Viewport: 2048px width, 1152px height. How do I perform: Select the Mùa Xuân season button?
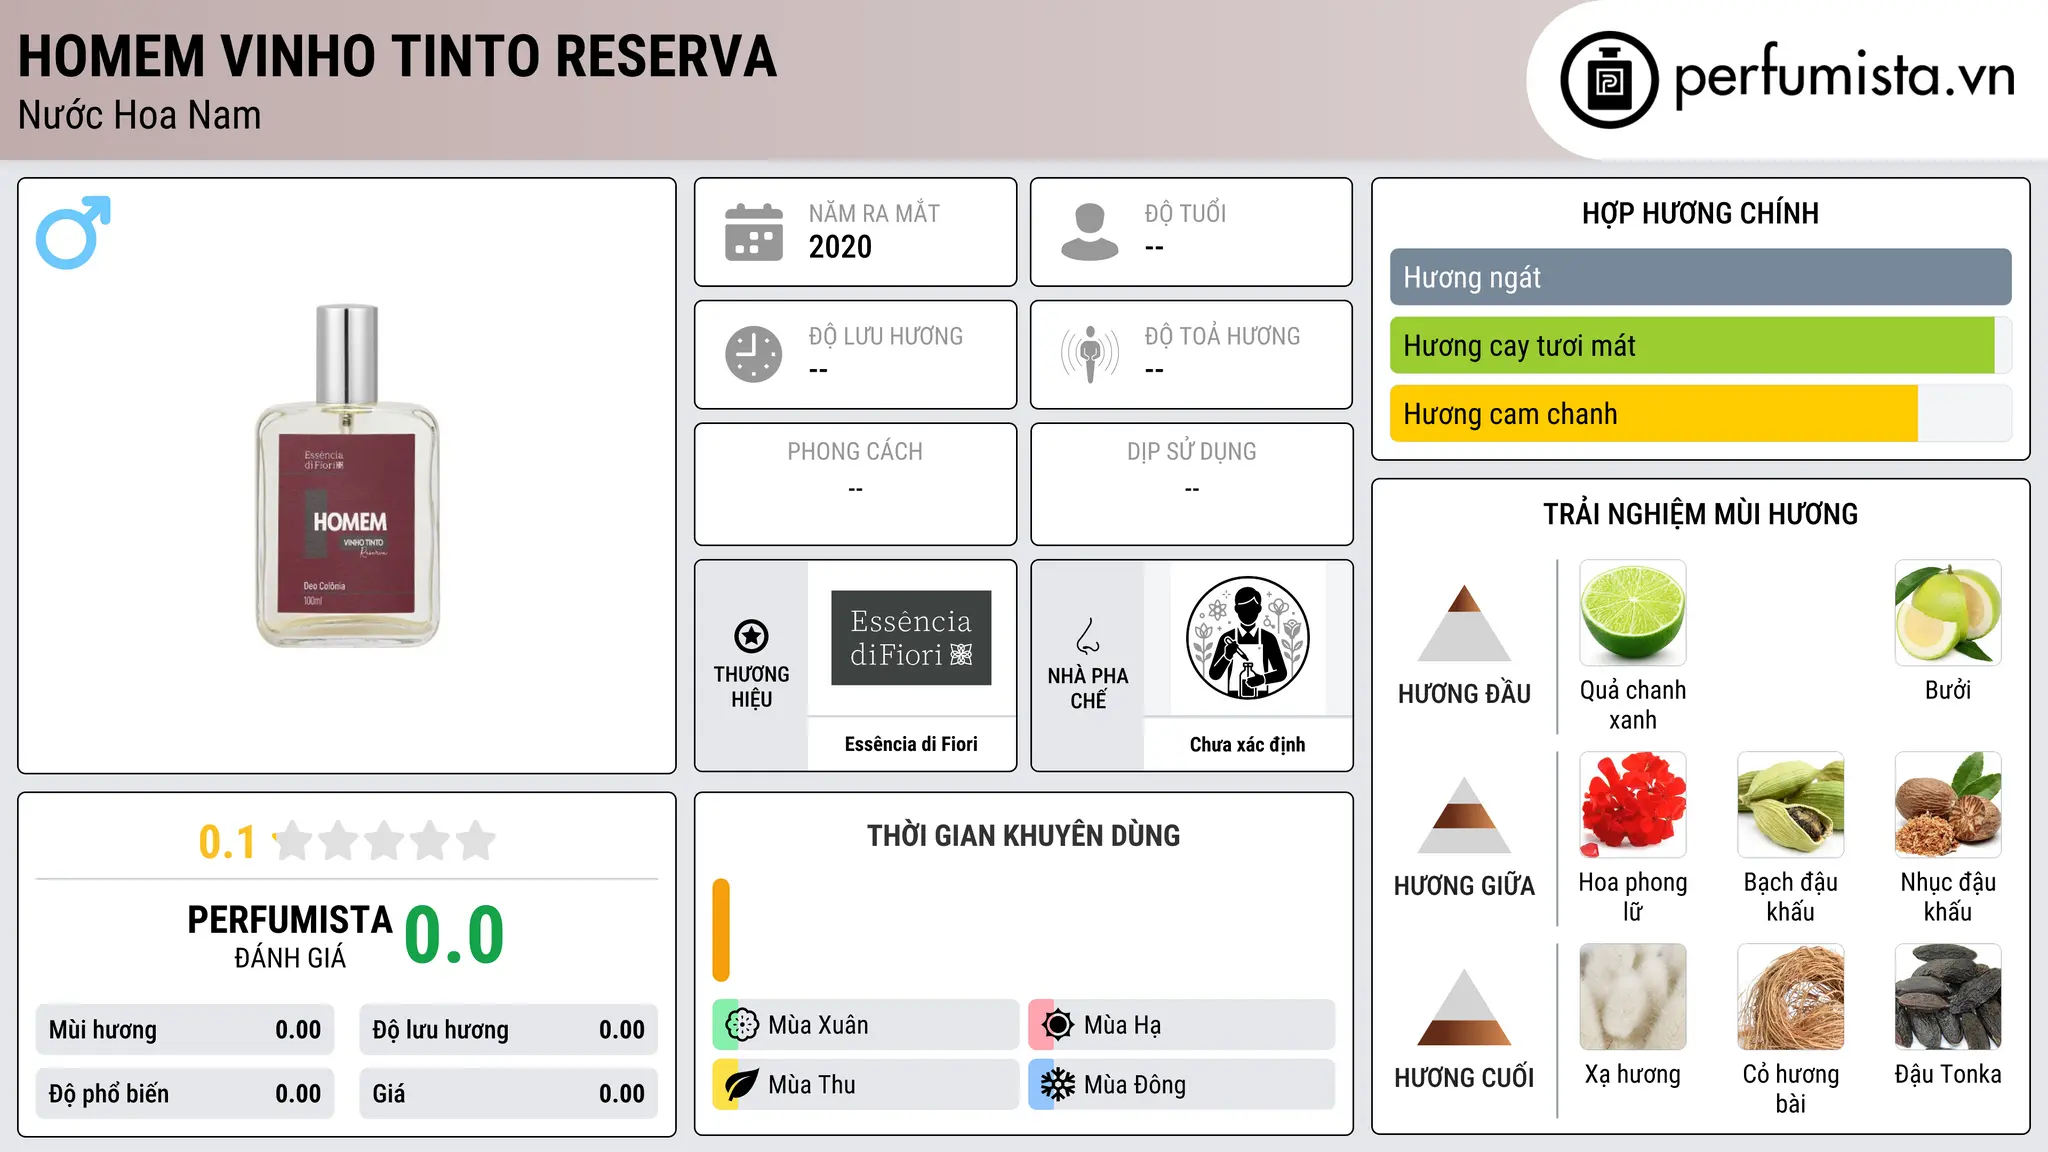[865, 1025]
